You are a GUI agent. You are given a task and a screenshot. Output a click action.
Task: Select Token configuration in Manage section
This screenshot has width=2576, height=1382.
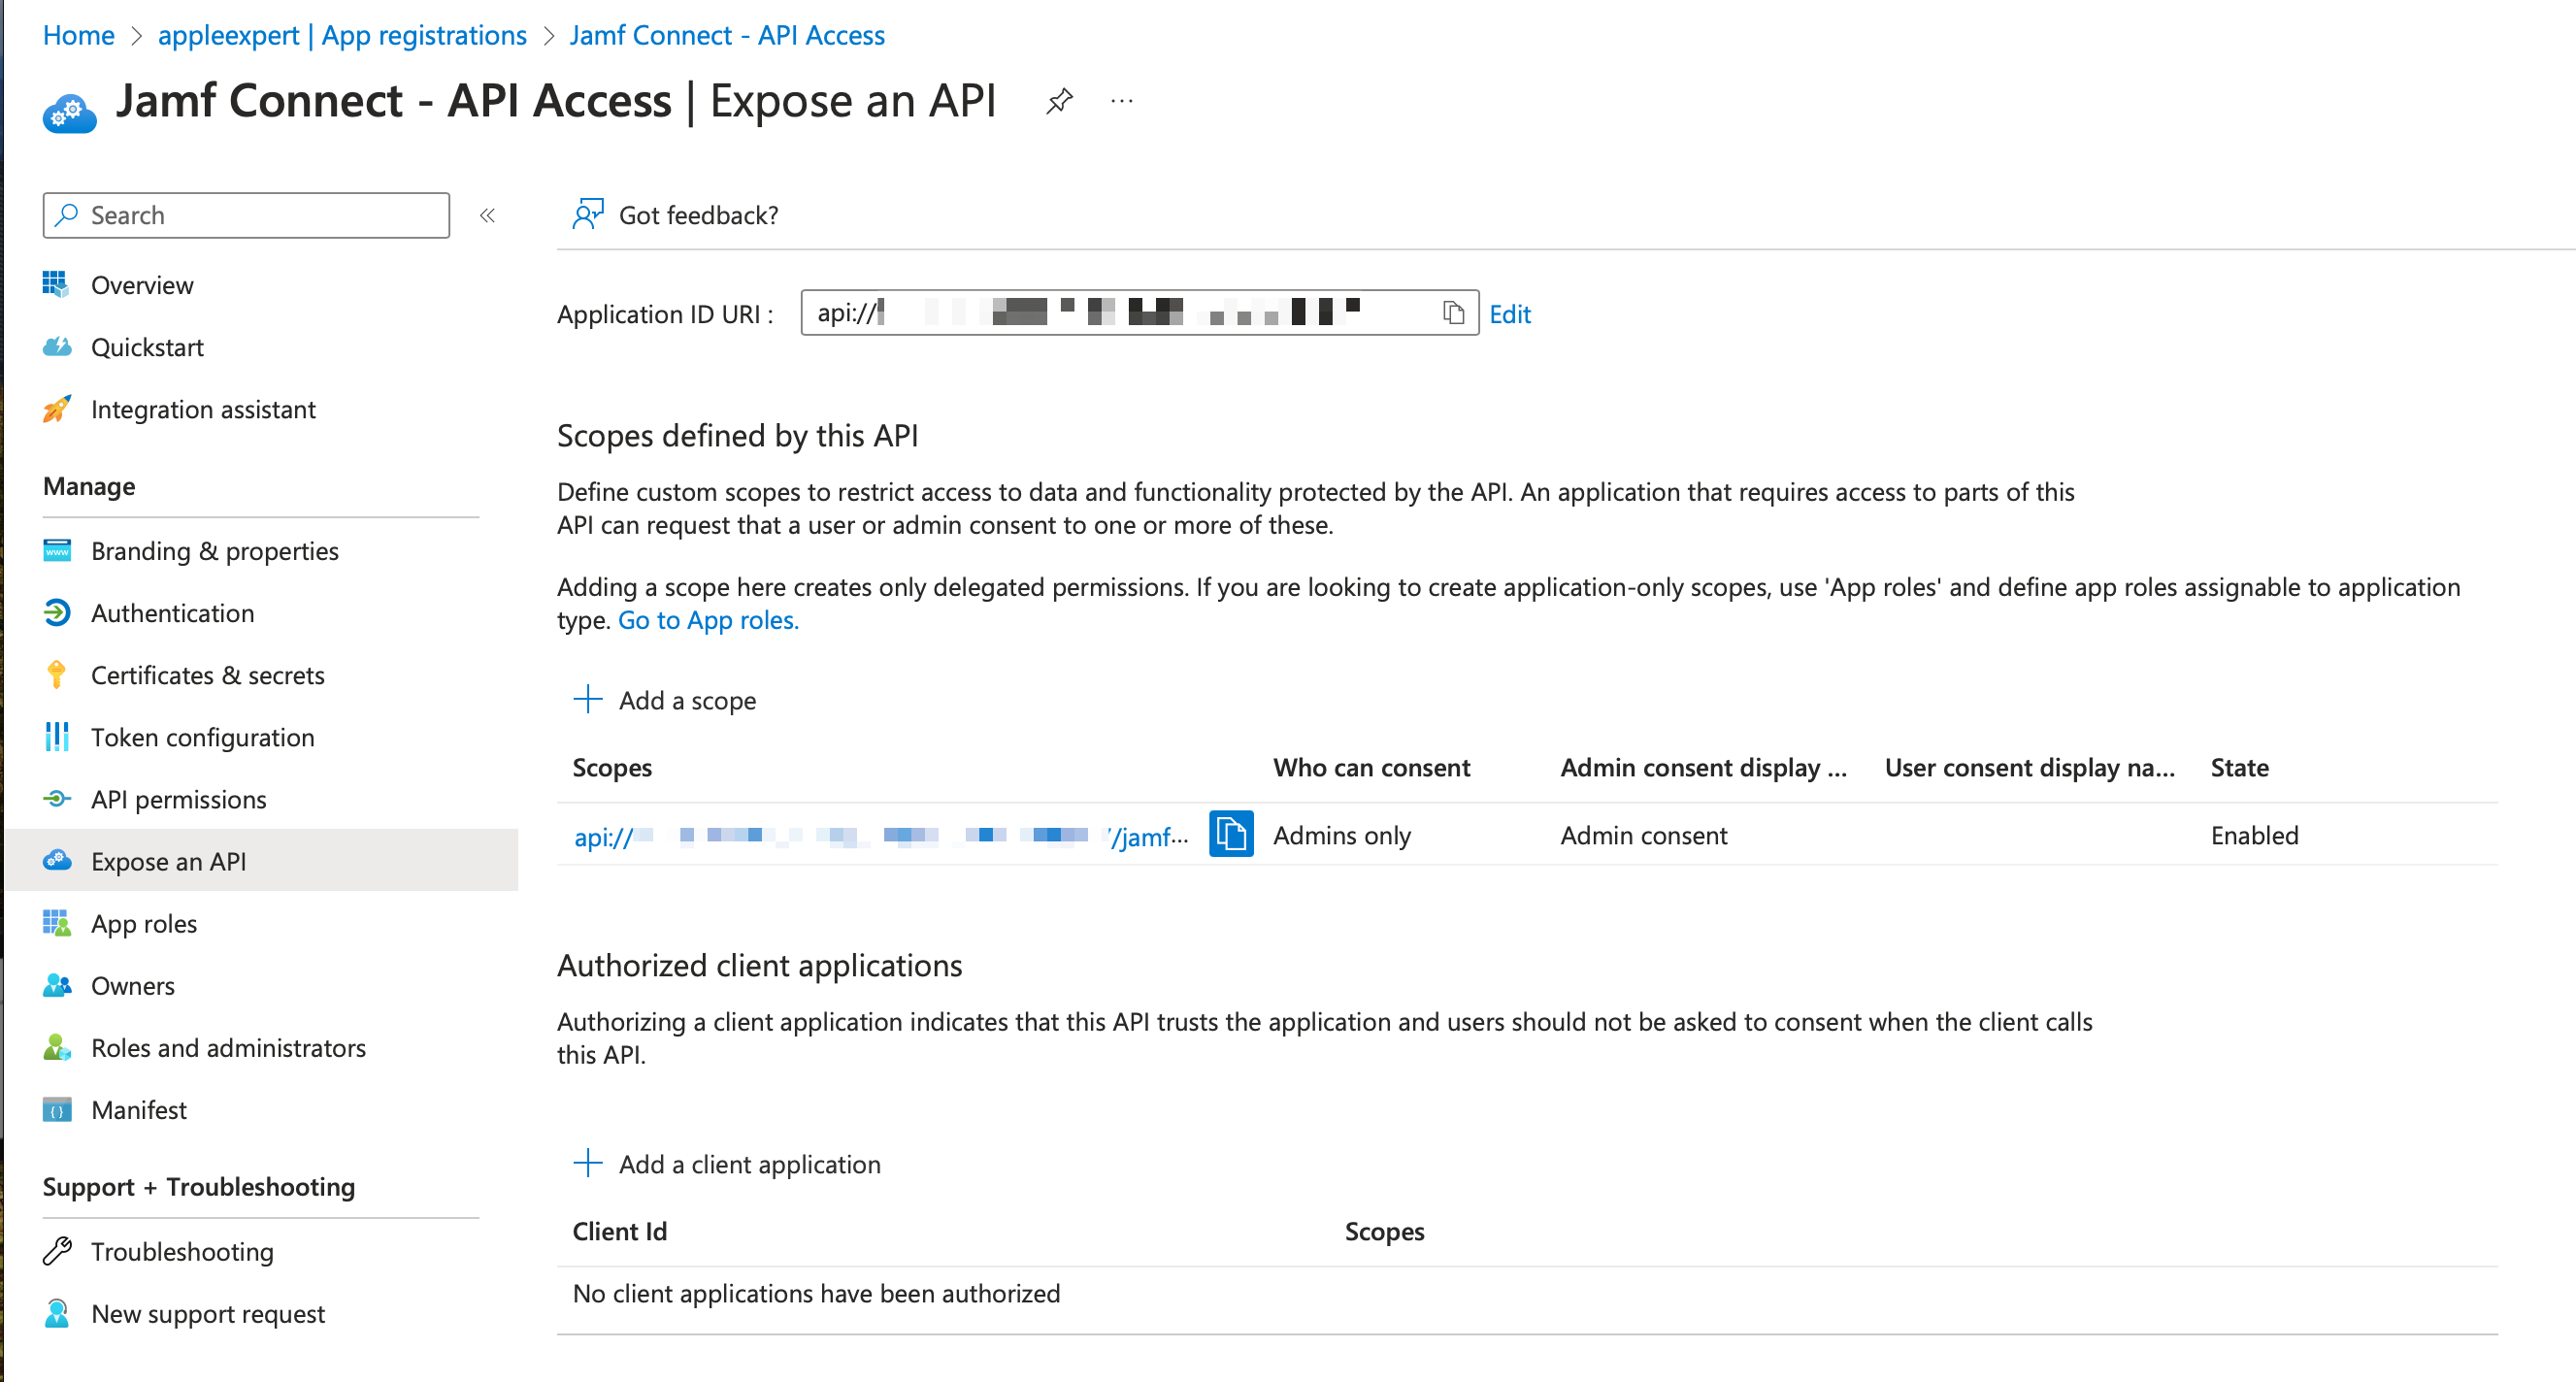point(202,737)
